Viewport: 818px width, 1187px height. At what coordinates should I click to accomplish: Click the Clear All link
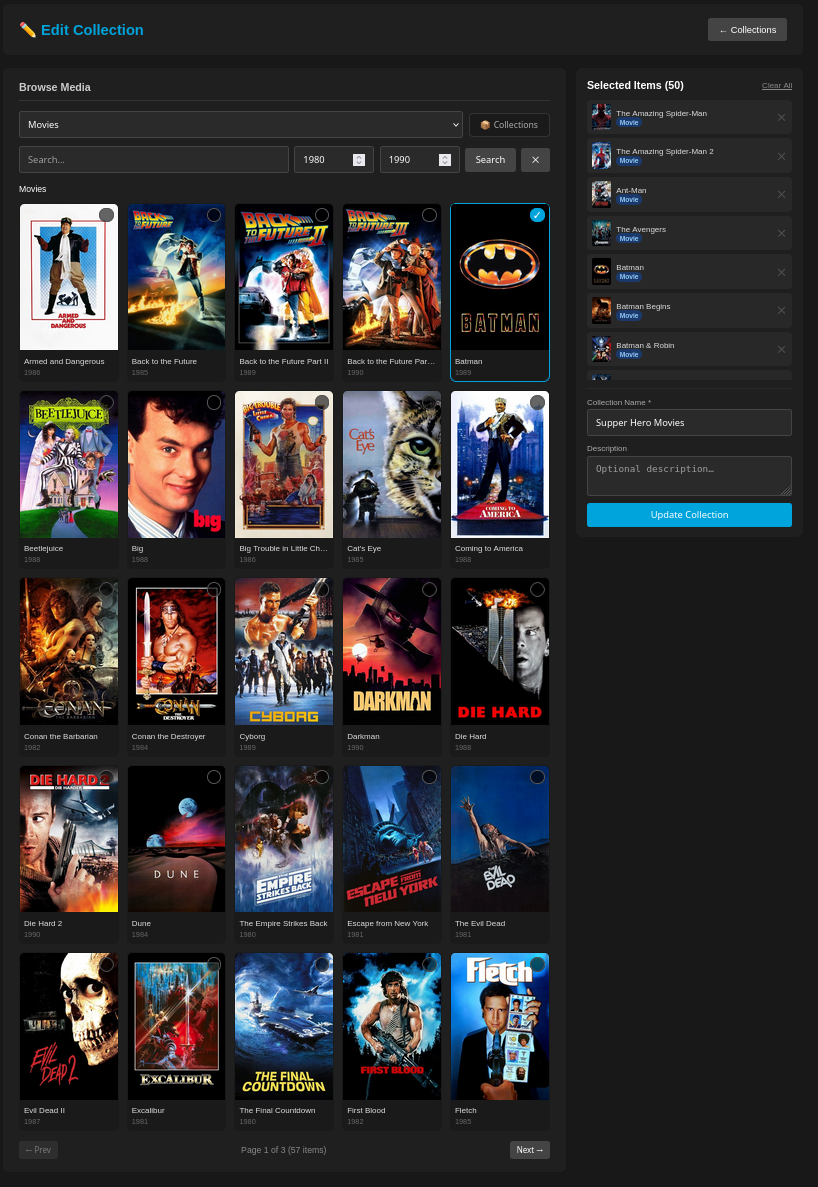776,85
